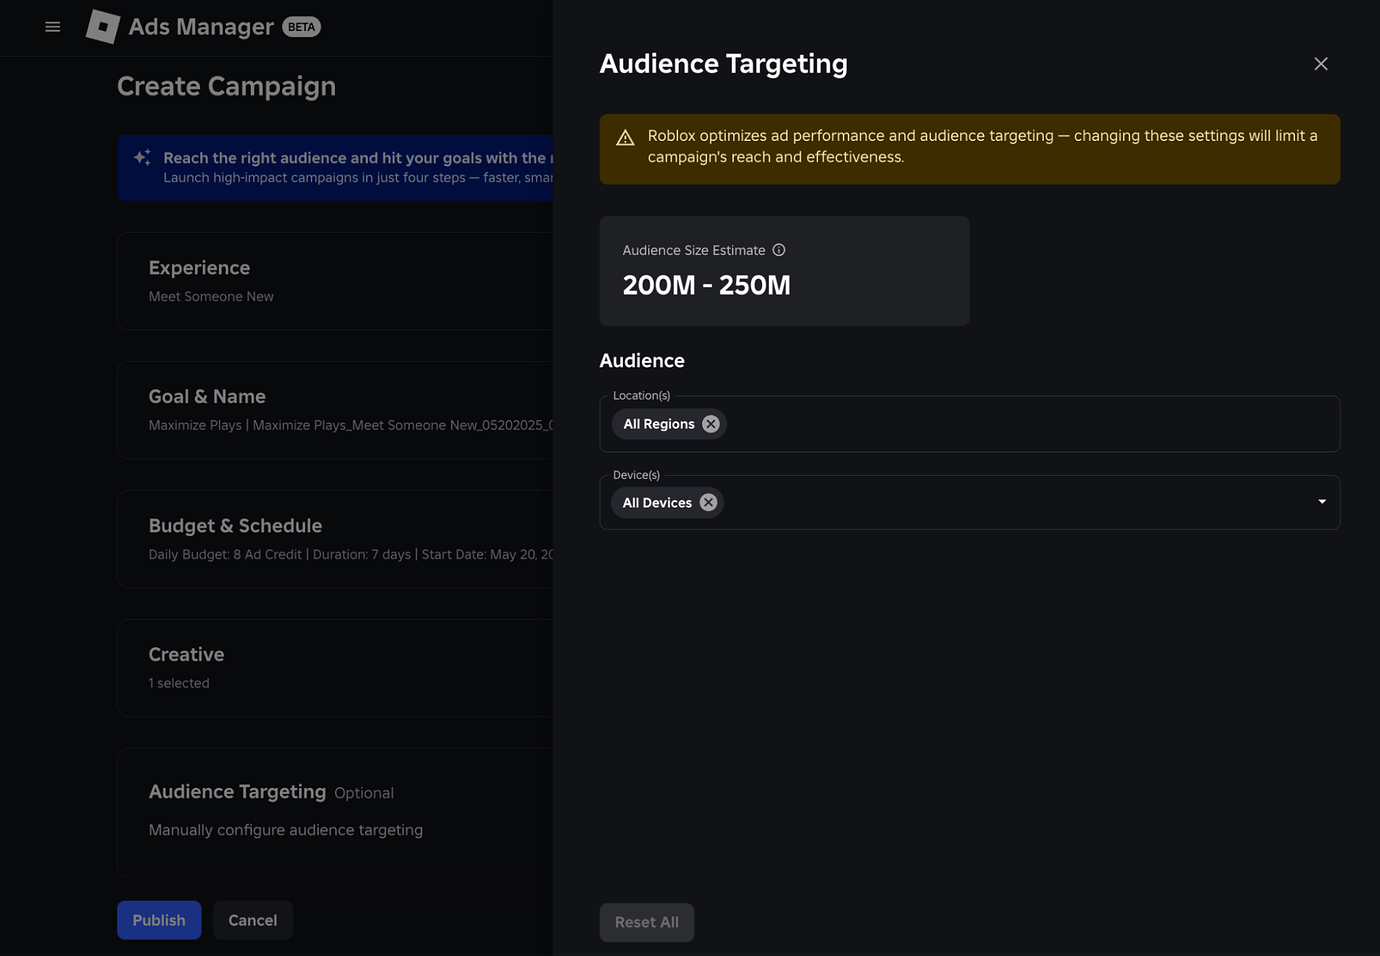Click the Roblox logo icon

click(x=103, y=27)
